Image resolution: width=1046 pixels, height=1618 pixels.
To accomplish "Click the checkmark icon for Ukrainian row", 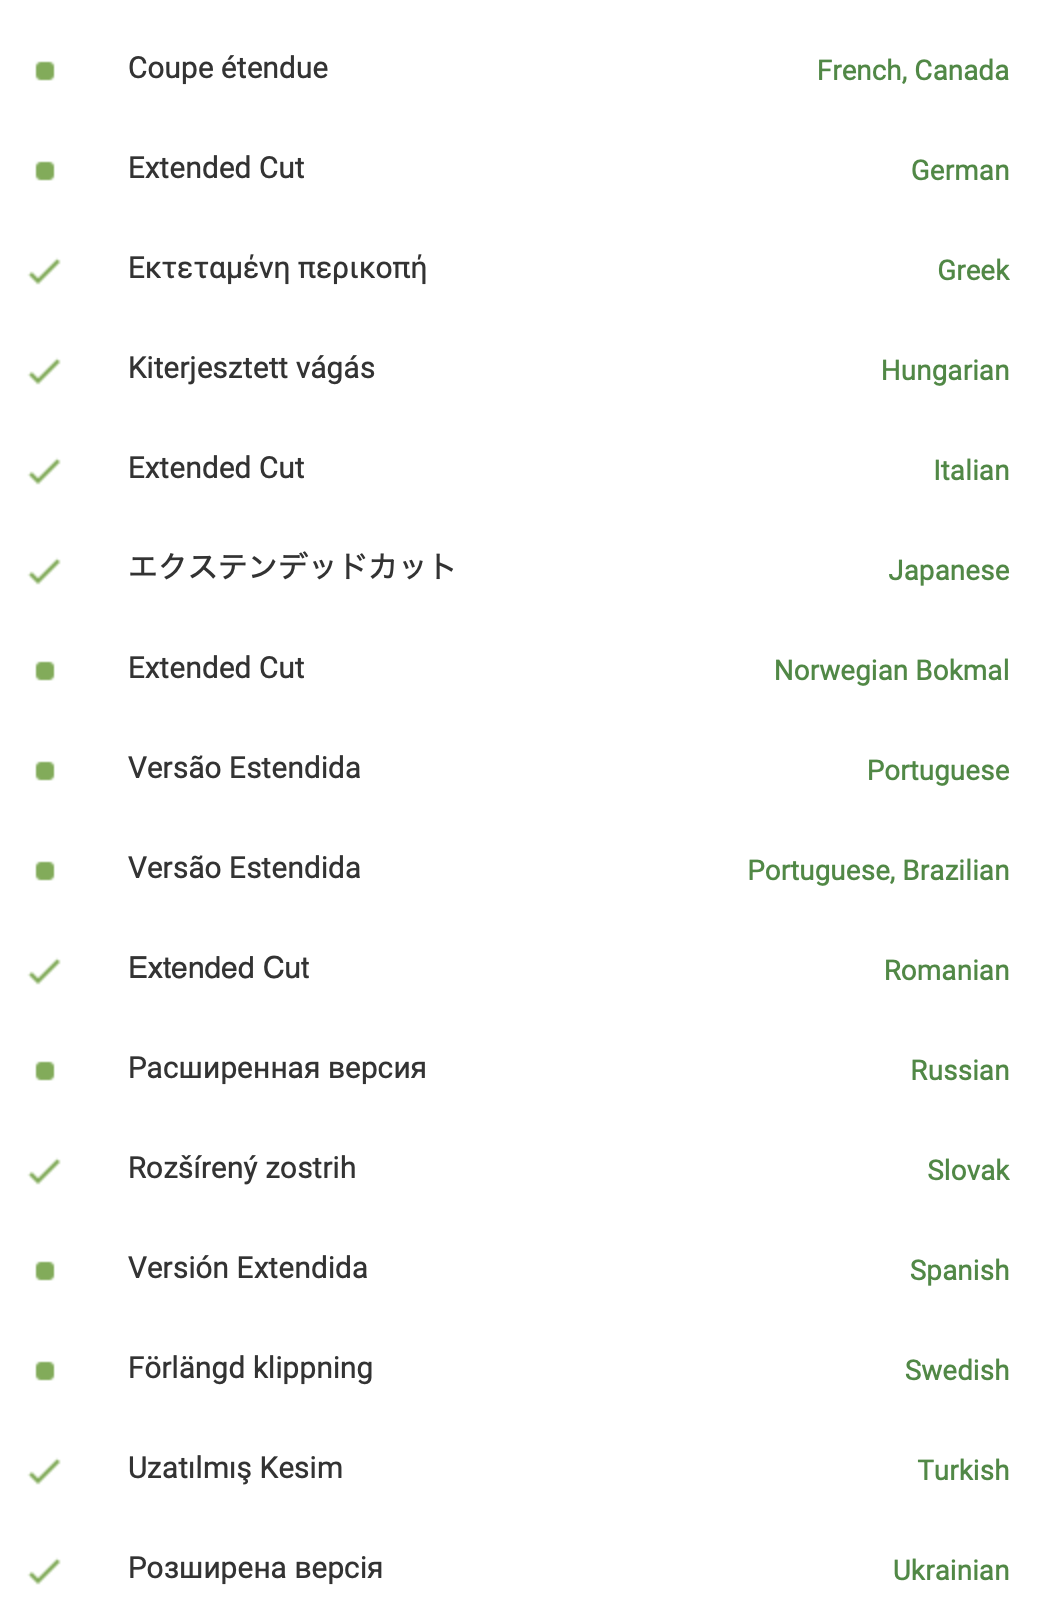I will click(x=44, y=1571).
